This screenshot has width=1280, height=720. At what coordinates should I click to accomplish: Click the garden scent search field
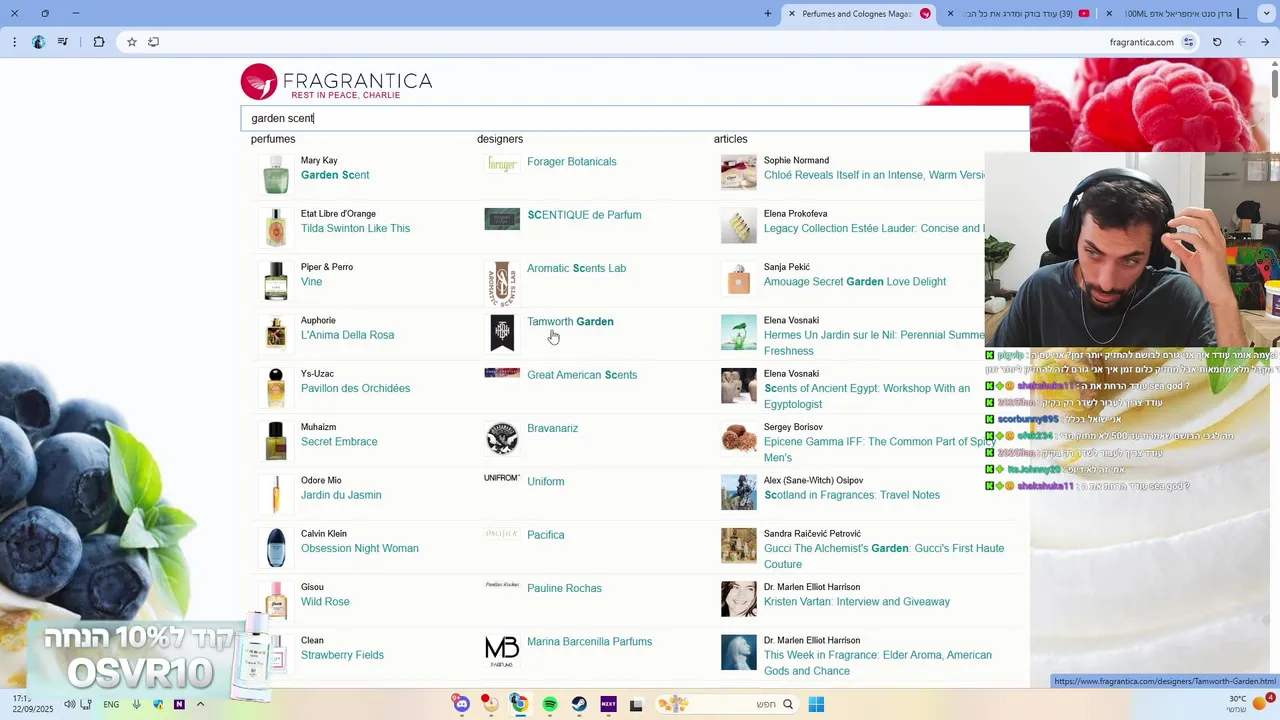[x=635, y=118]
